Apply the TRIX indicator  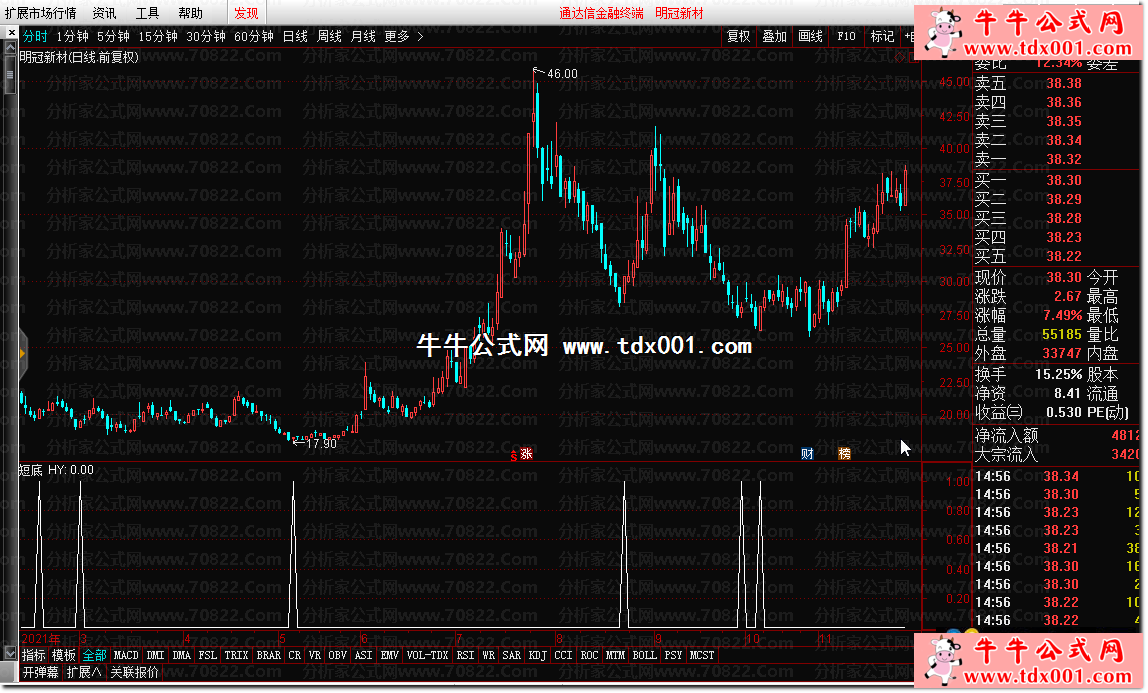(236, 655)
